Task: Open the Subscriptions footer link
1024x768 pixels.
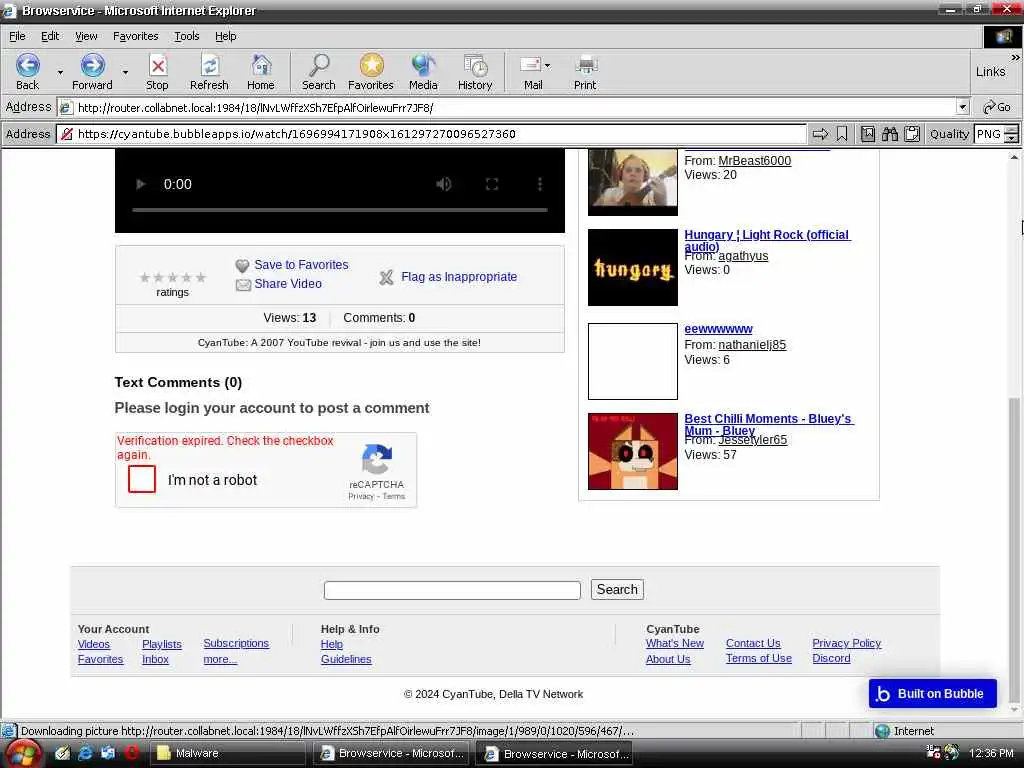Action: click(x=236, y=643)
